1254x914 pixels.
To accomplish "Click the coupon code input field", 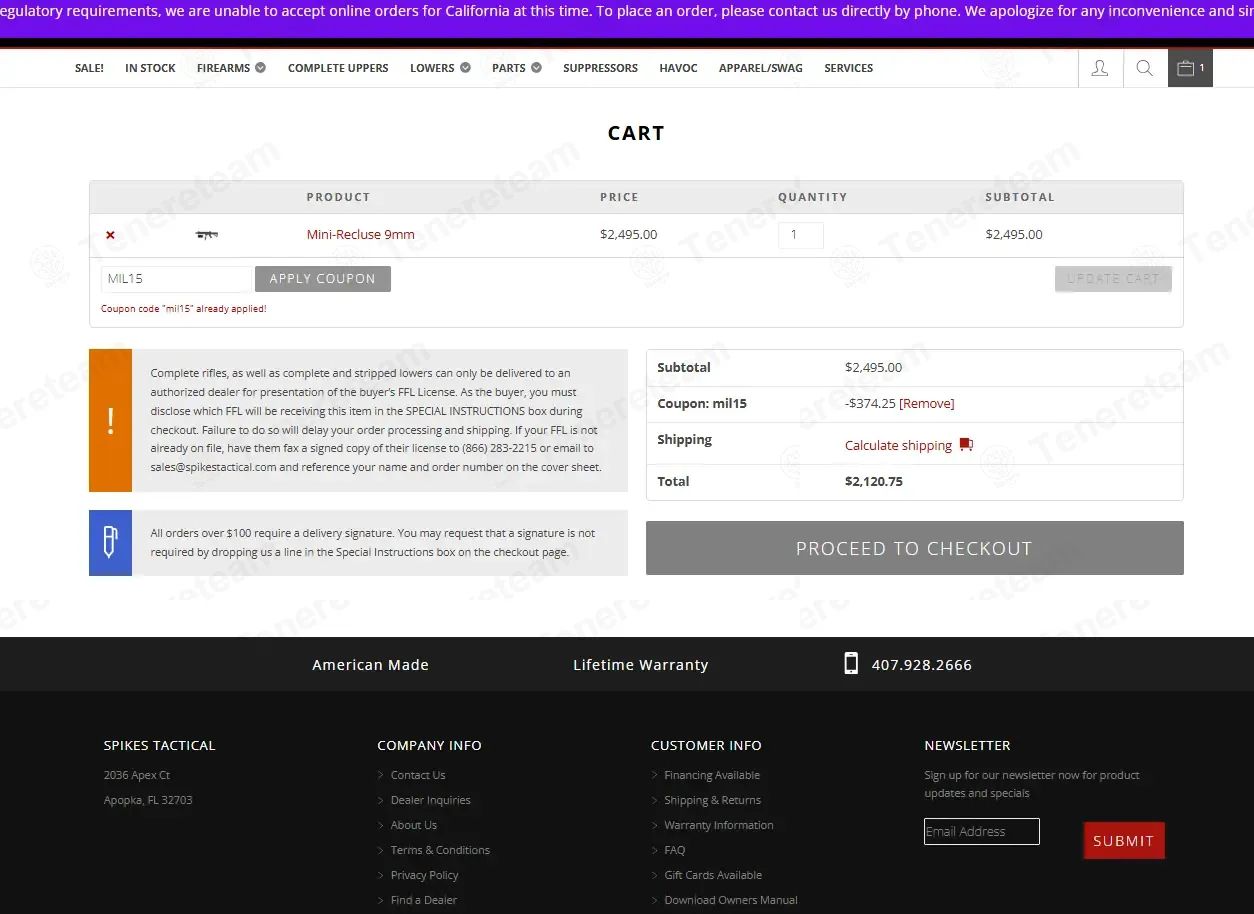I will (176, 279).
